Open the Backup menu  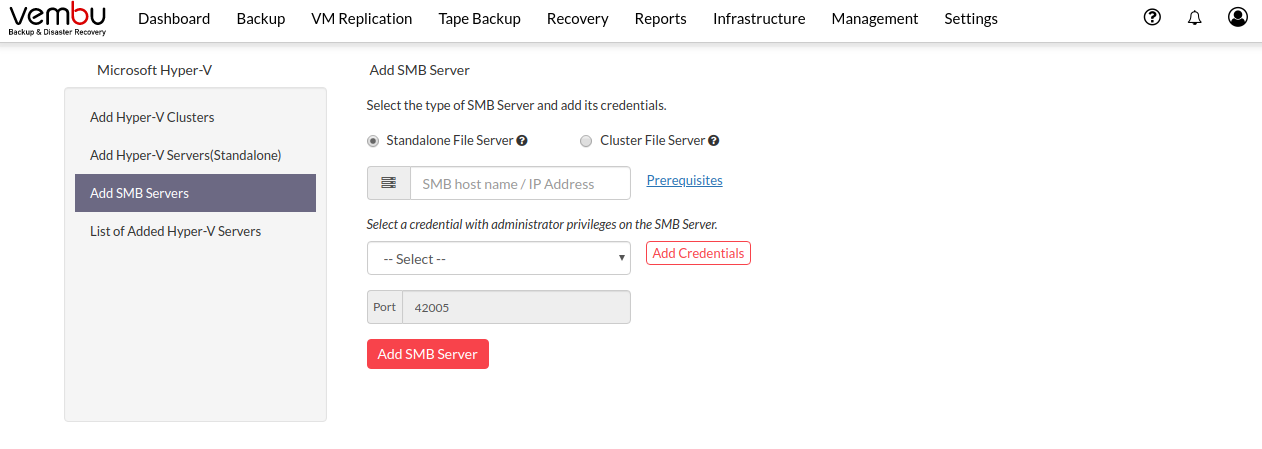coord(261,18)
